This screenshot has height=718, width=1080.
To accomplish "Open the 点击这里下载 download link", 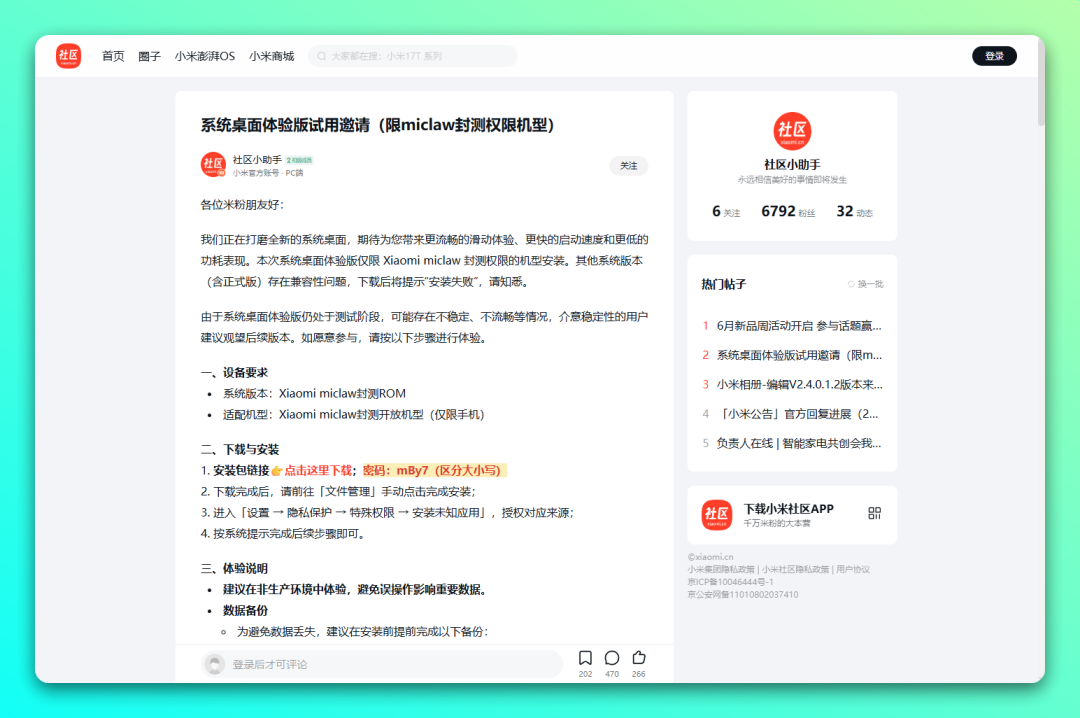I will coord(318,471).
